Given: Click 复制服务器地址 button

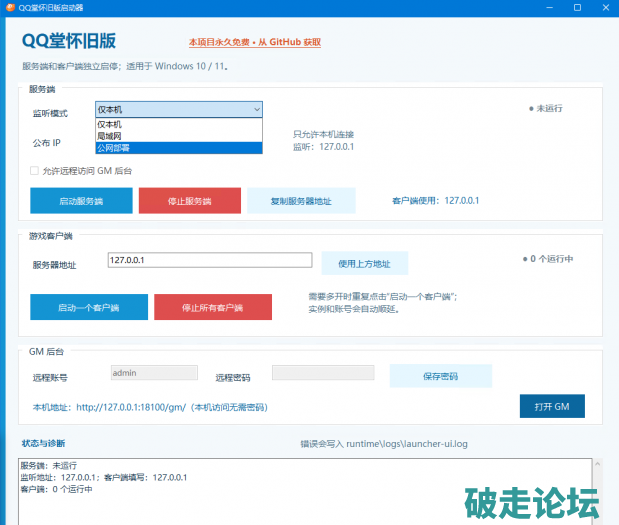Looking at the screenshot, I should [x=301, y=201].
